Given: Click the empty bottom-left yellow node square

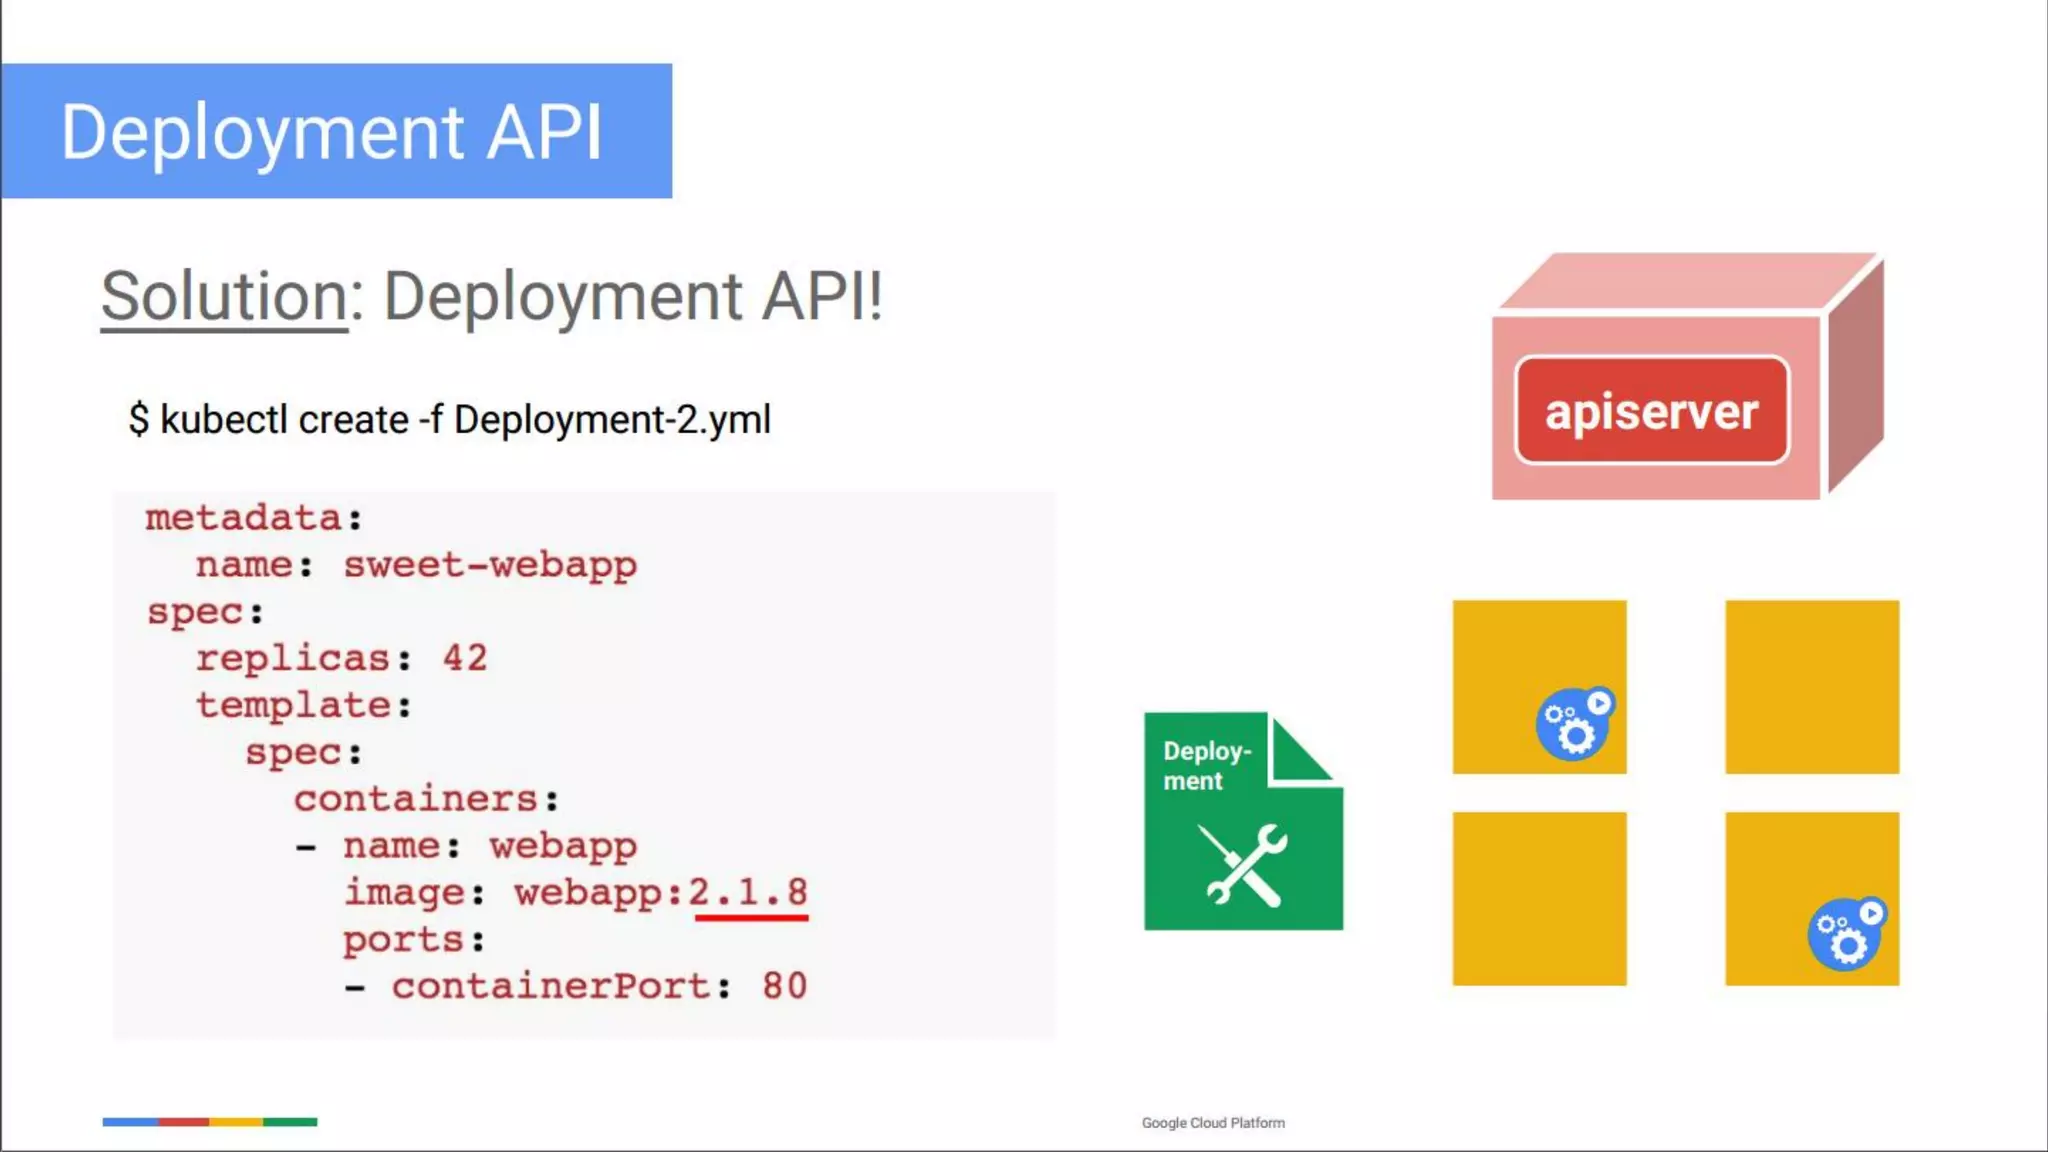Looking at the screenshot, I should tap(1539, 898).
